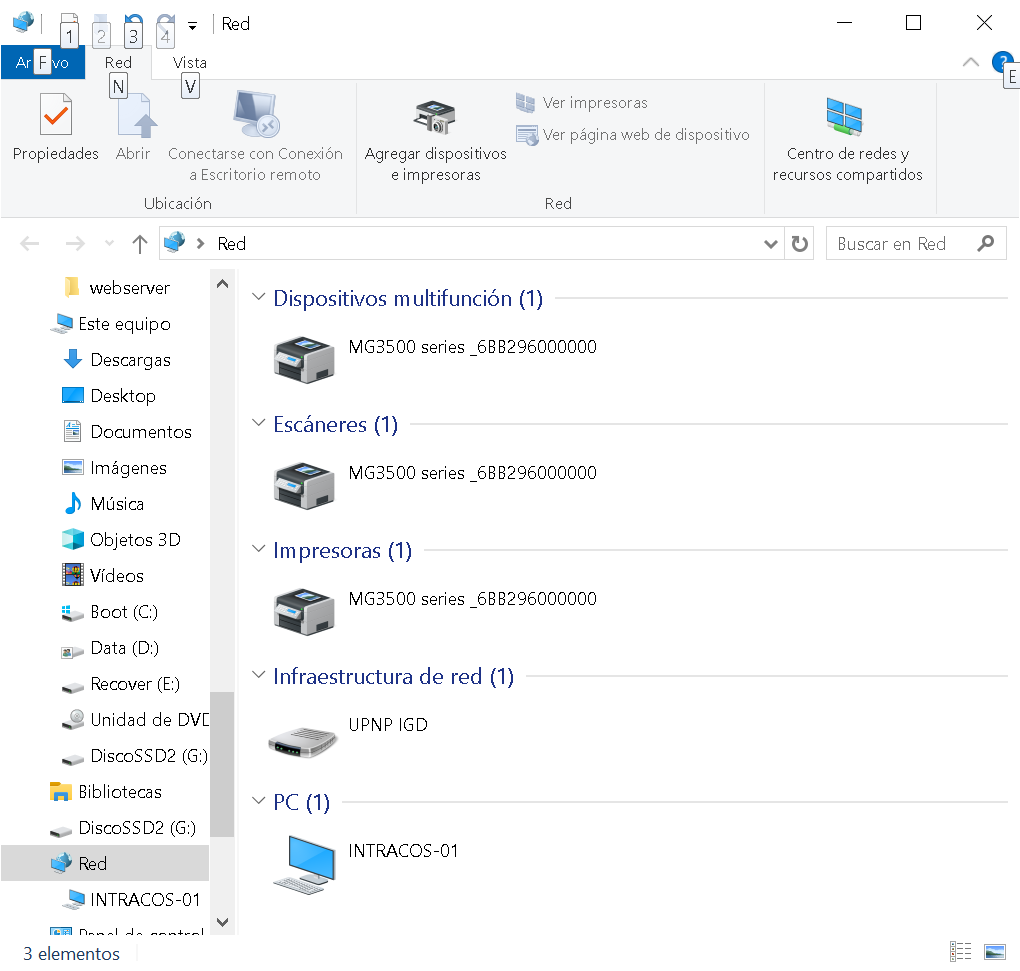
Task: Collapse the Dispositivos multifunción group
Action: coord(258,297)
